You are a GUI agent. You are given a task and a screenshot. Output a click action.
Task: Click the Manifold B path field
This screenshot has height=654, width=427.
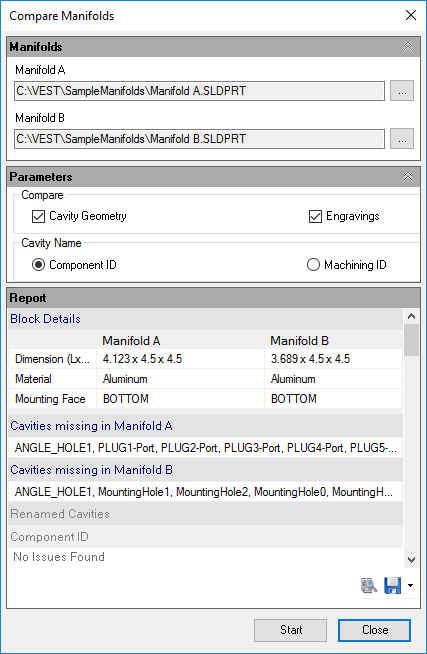pyautogui.click(x=199, y=138)
